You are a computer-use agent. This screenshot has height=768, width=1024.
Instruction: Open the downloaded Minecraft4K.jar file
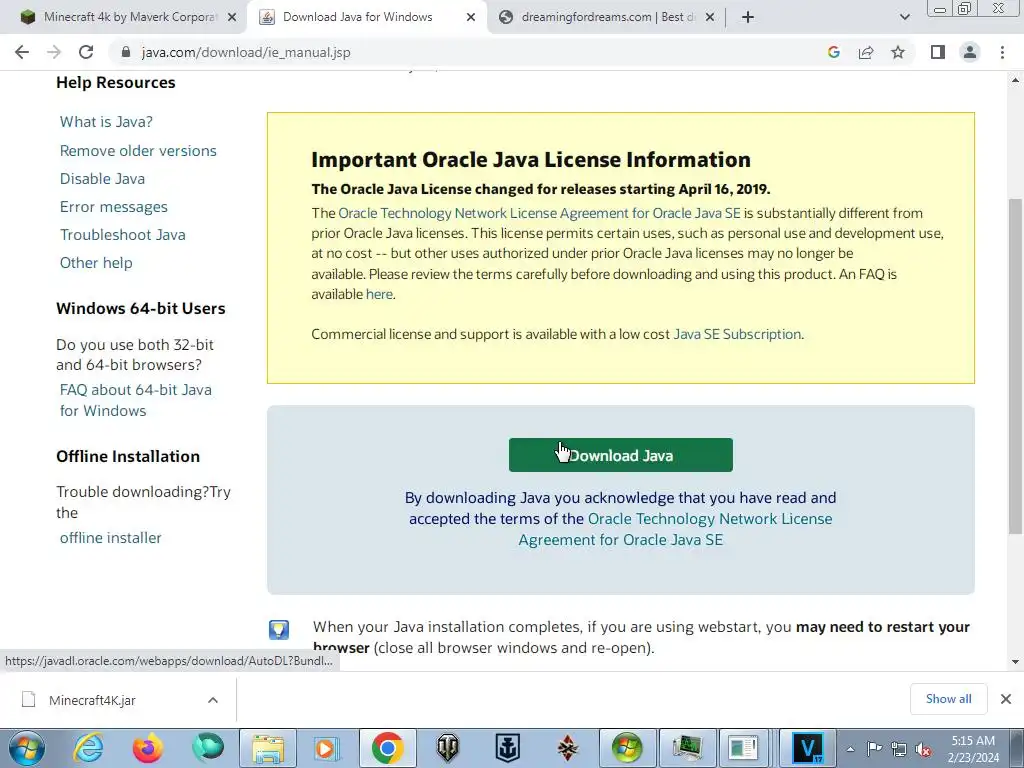(92, 700)
